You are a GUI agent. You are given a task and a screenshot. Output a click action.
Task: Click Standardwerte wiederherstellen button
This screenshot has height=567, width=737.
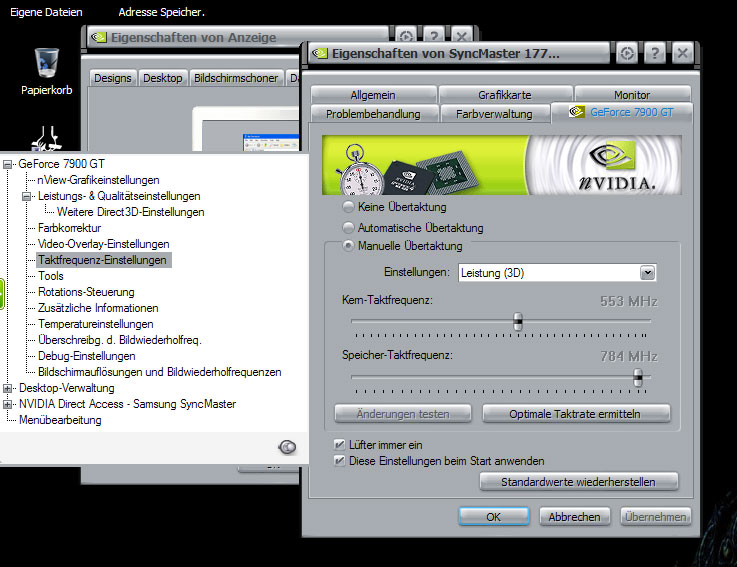click(x=579, y=482)
